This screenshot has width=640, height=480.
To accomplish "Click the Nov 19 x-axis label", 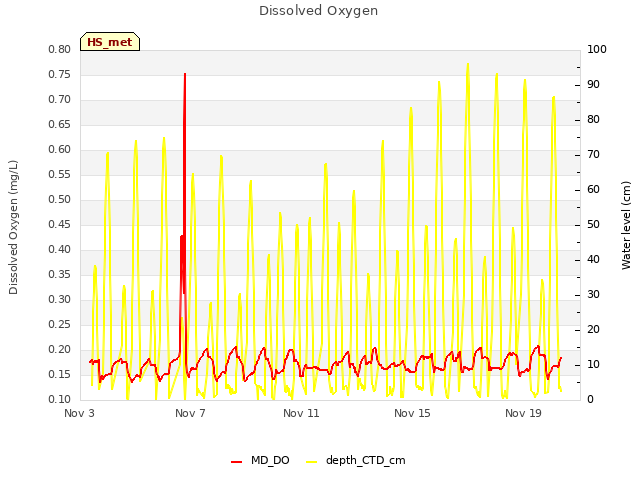I will coord(523,413).
